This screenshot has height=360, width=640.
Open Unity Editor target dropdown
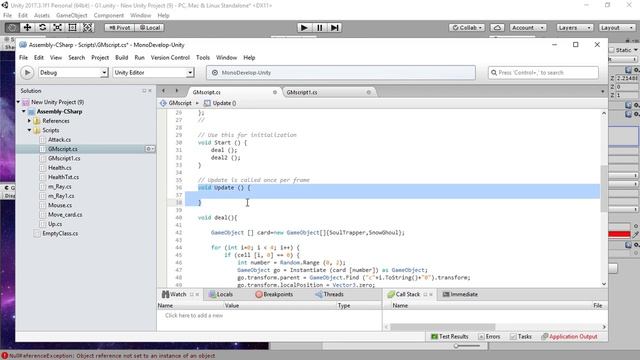pyautogui.click(x=153, y=73)
